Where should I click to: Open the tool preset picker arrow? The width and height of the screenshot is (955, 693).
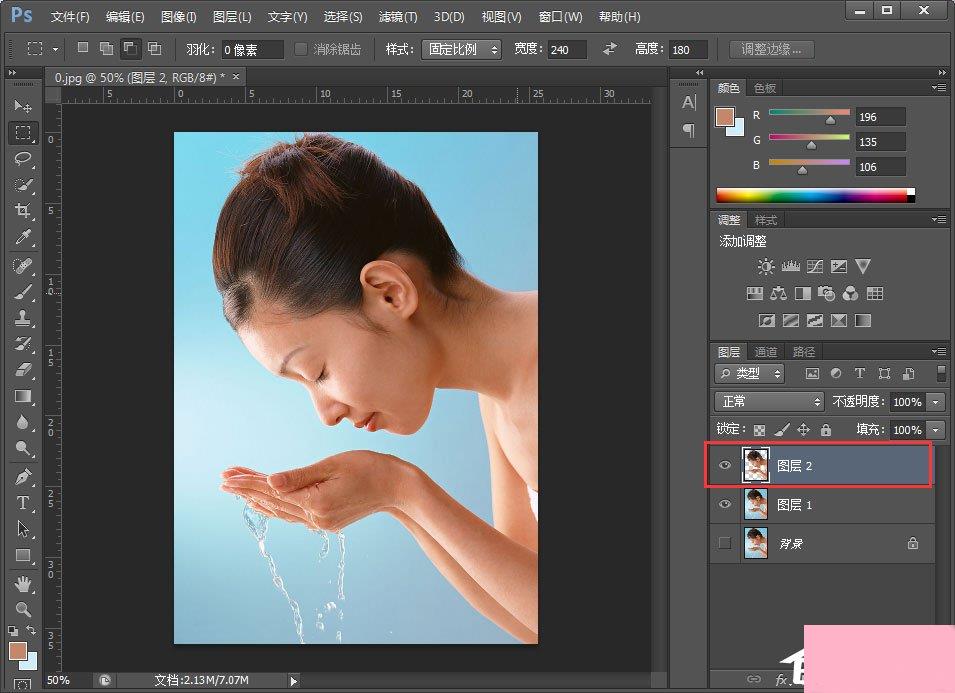[x=55, y=49]
